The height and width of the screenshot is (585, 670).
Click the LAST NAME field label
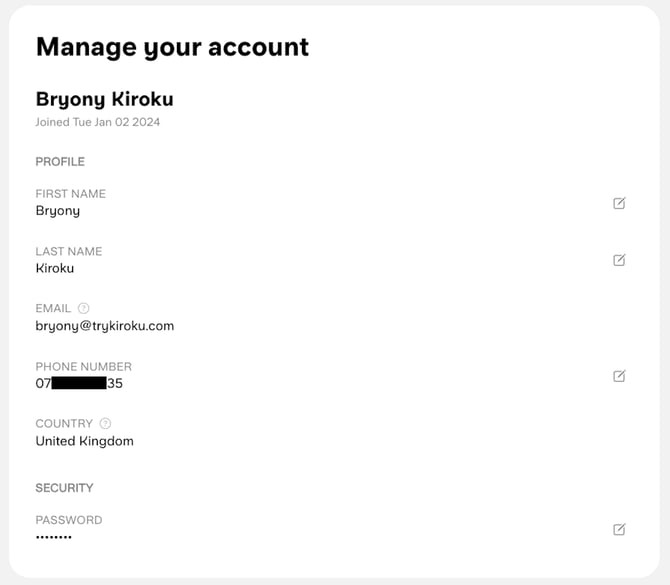point(69,251)
